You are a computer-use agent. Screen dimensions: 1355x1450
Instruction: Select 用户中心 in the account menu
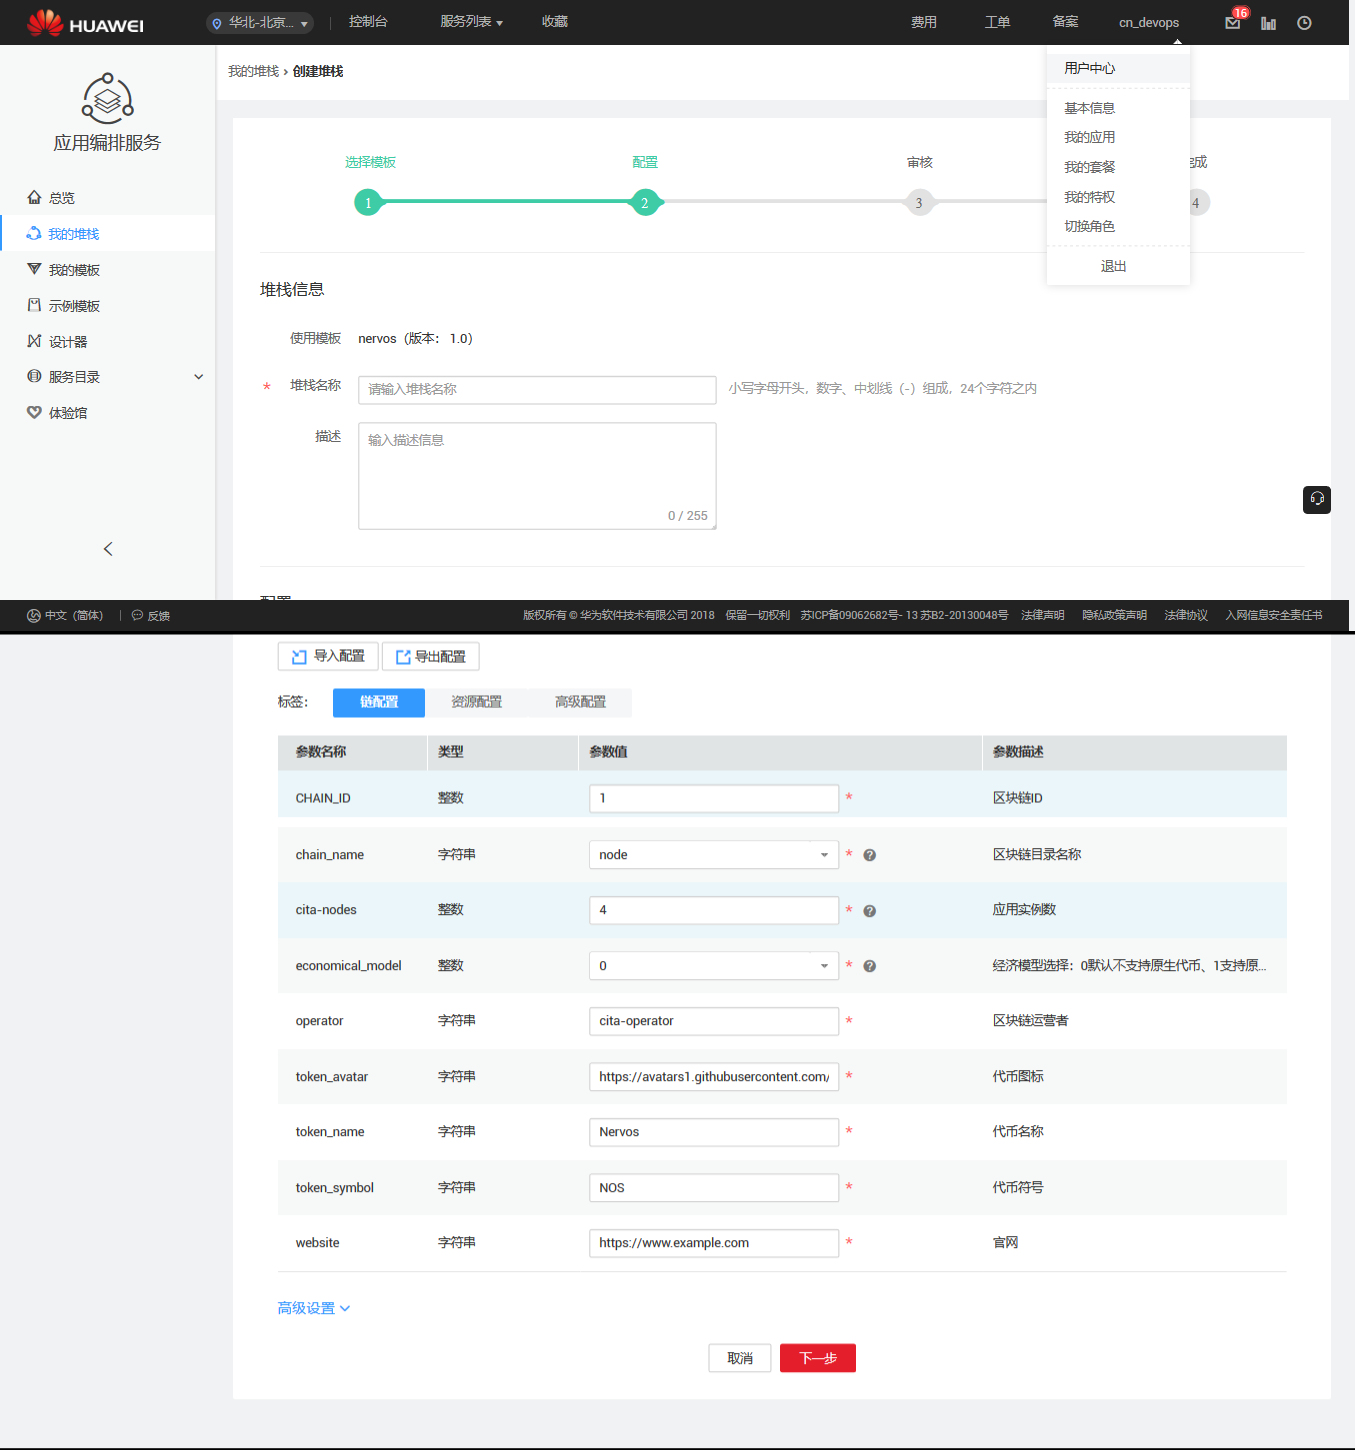[x=1118, y=68]
